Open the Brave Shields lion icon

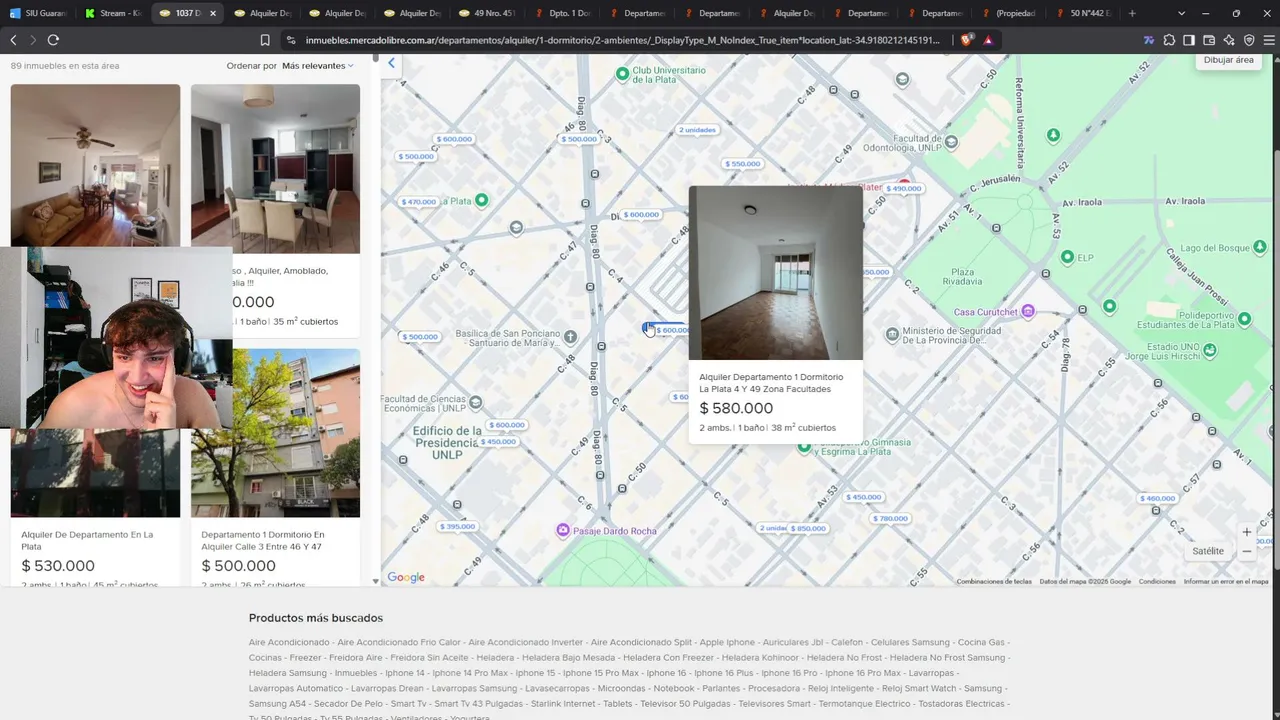click(967, 40)
